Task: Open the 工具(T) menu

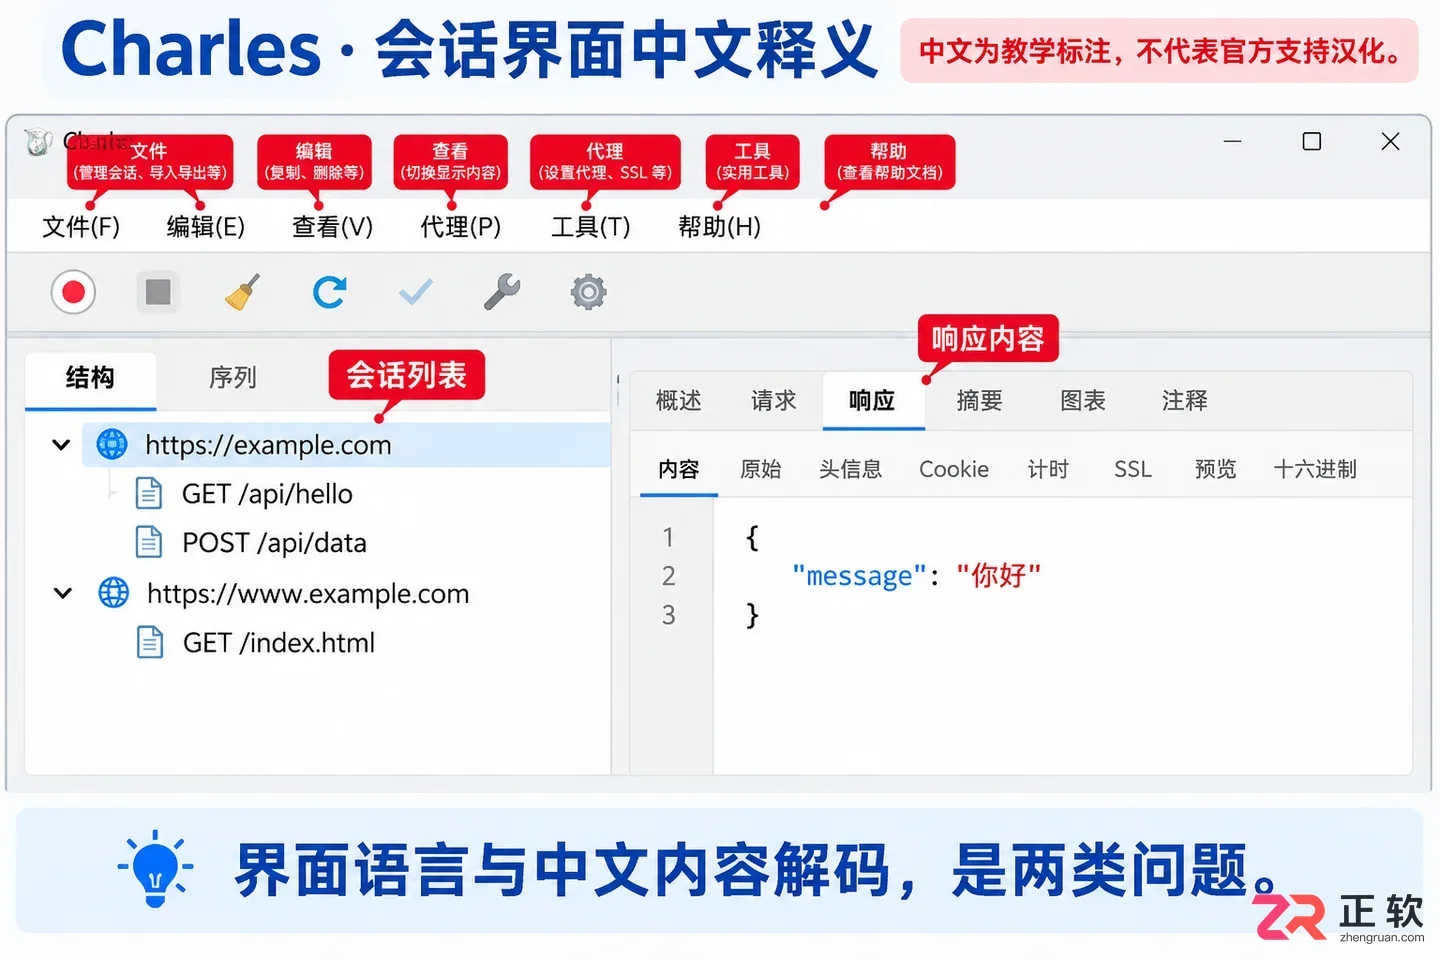Action: [591, 227]
